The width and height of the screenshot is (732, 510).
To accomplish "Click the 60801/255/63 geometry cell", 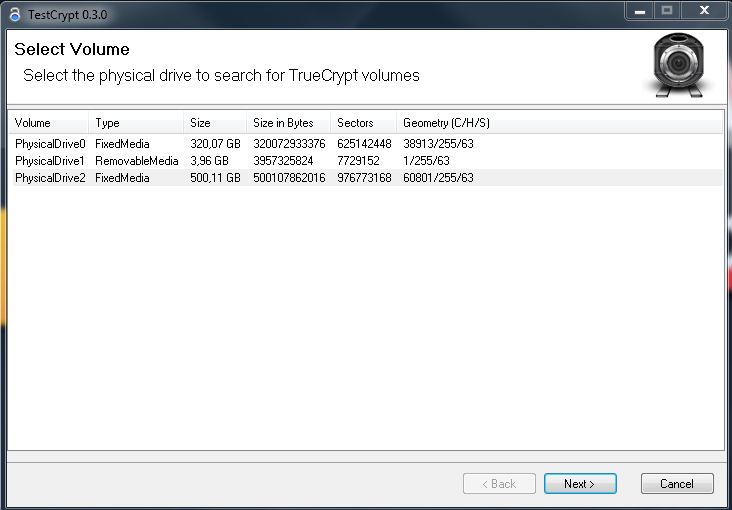I will [438, 177].
